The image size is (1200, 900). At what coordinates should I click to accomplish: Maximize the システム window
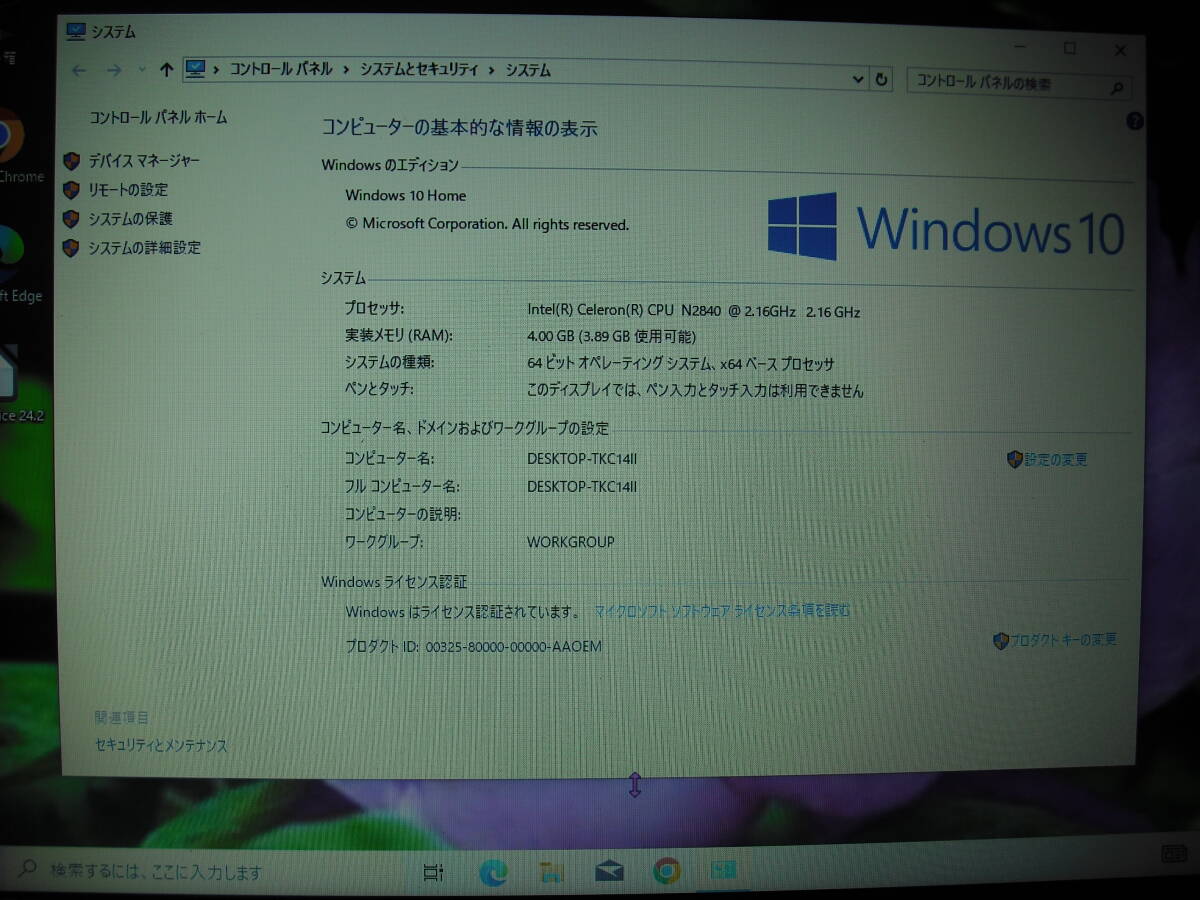[1069, 48]
